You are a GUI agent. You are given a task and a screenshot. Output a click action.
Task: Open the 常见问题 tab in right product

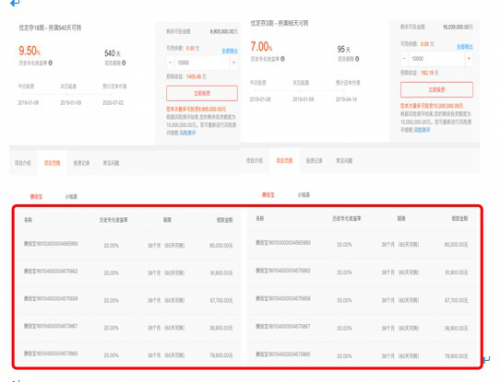point(344,161)
